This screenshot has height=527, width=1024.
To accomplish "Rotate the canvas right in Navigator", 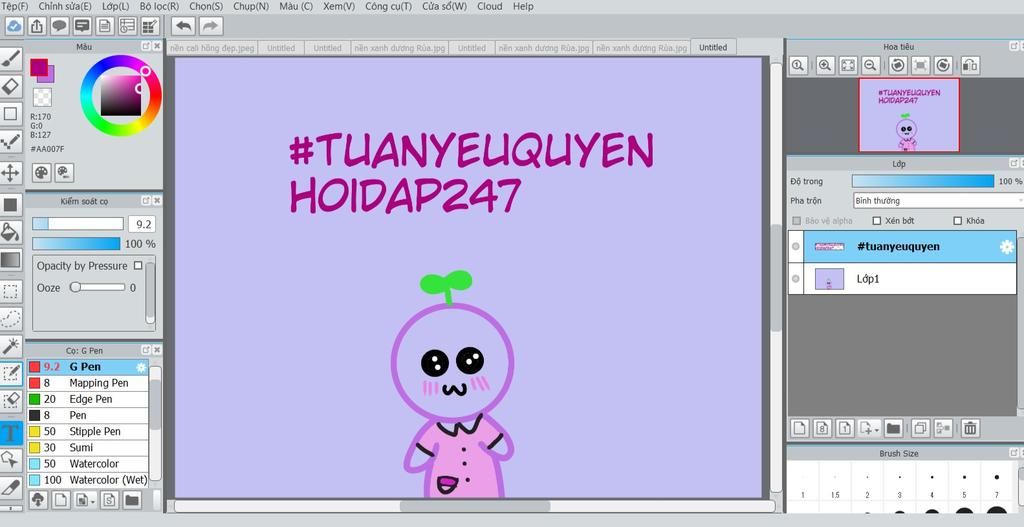I will 943,65.
